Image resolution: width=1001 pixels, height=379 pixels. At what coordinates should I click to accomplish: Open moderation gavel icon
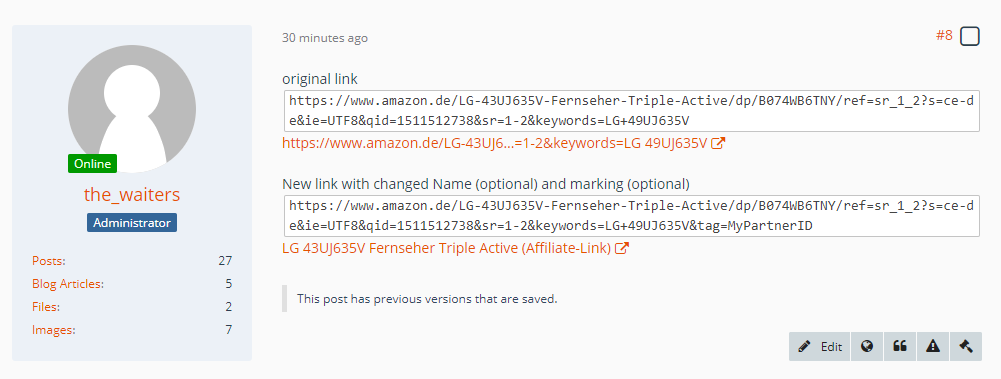point(965,346)
